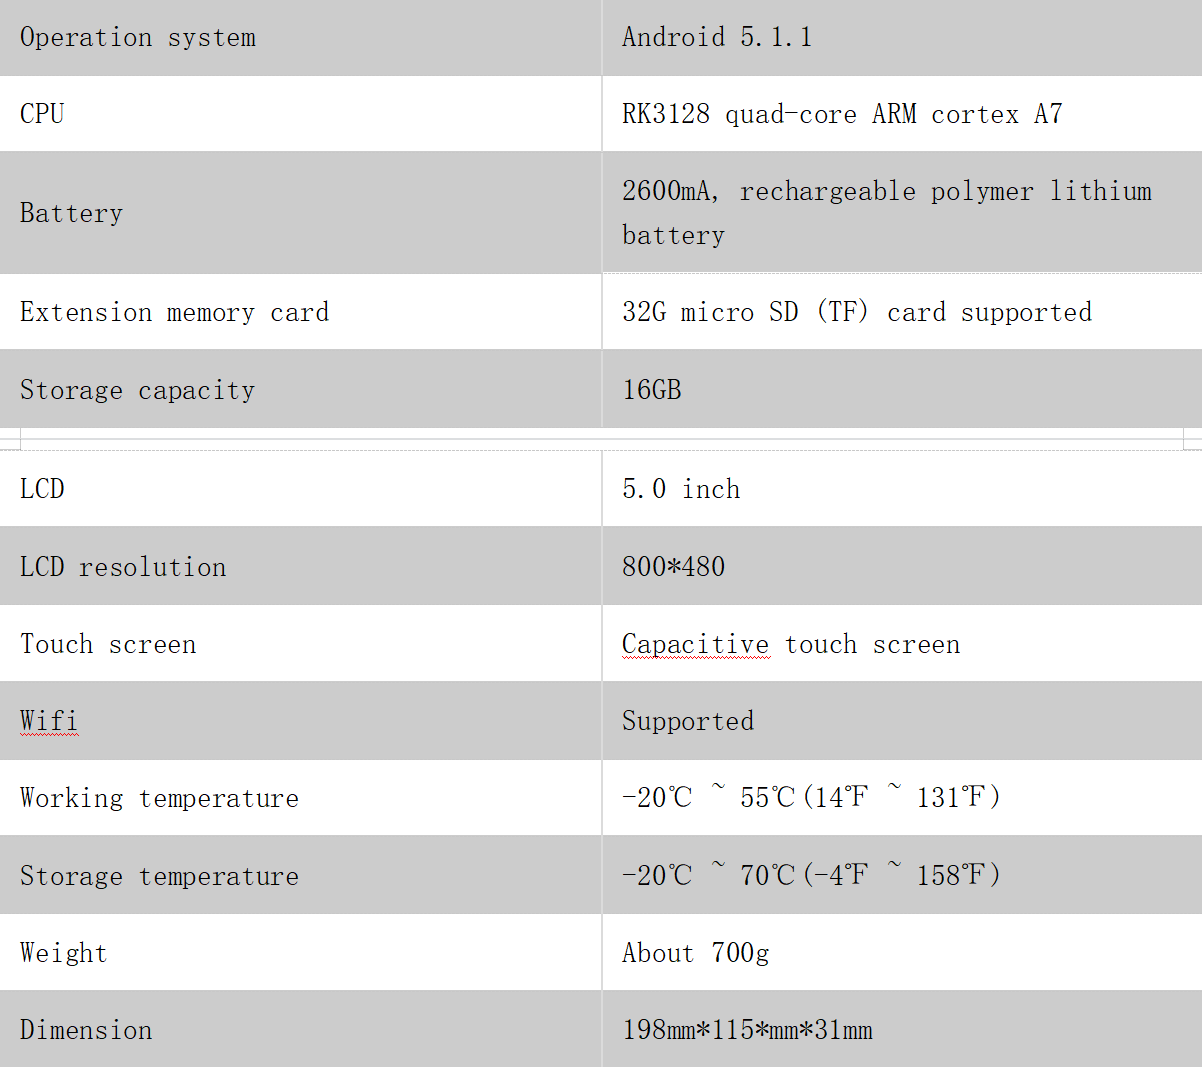Viewport: 1202px width, 1067px height.
Task: Click the '16GB' value cell
Action: coord(902,389)
